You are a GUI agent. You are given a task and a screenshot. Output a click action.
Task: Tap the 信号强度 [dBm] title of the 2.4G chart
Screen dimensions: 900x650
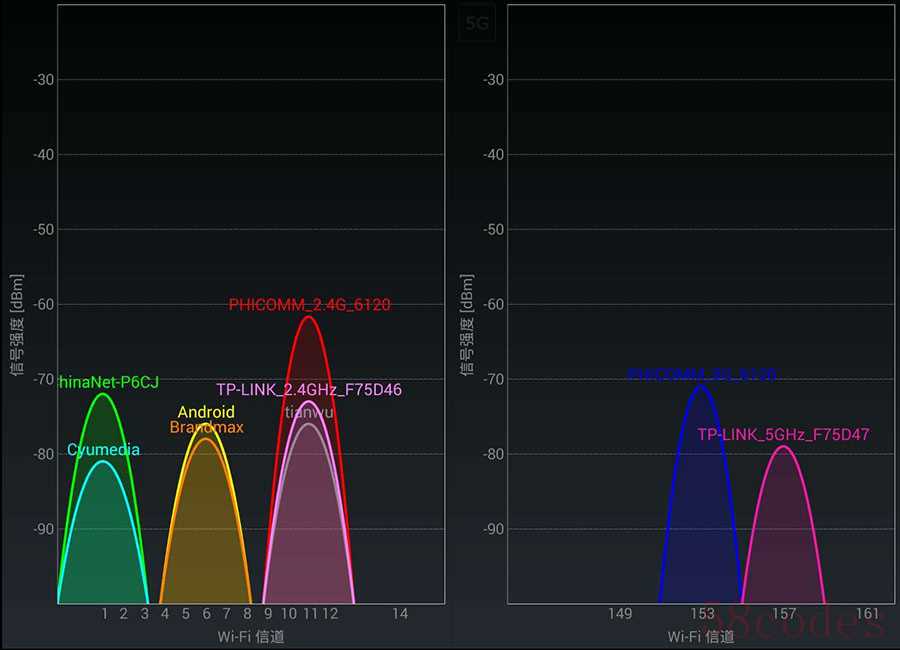17,325
